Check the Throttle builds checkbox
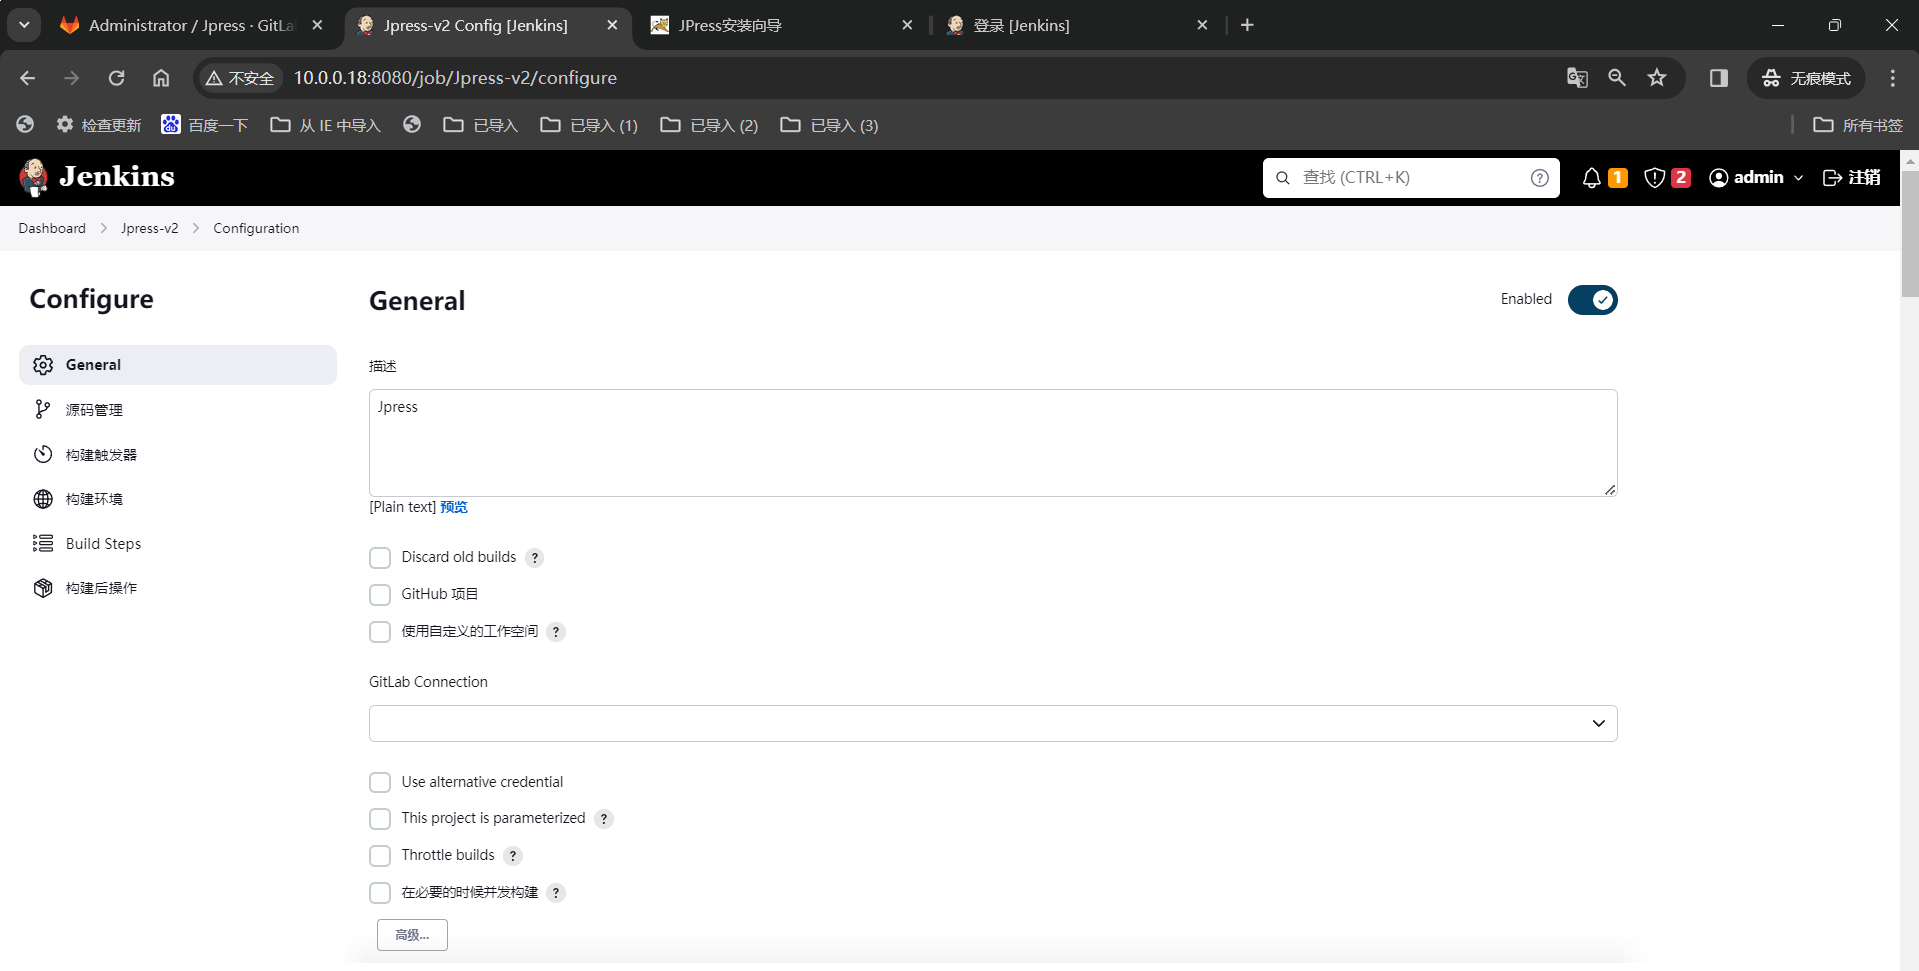The width and height of the screenshot is (1919, 971). tap(380, 856)
